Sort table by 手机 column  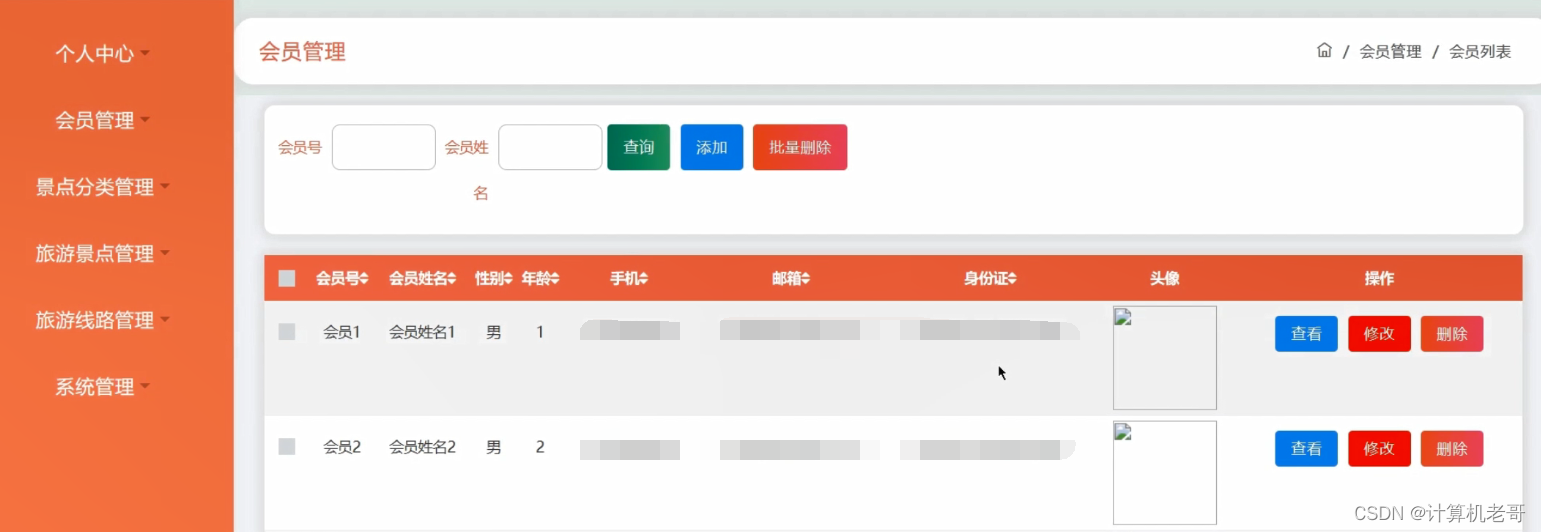click(x=629, y=279)
